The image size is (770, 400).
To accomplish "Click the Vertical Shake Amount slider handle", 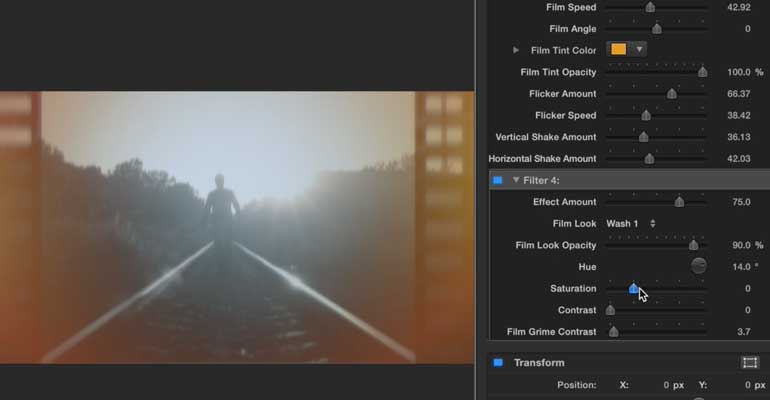I will (x=644, y=137).
